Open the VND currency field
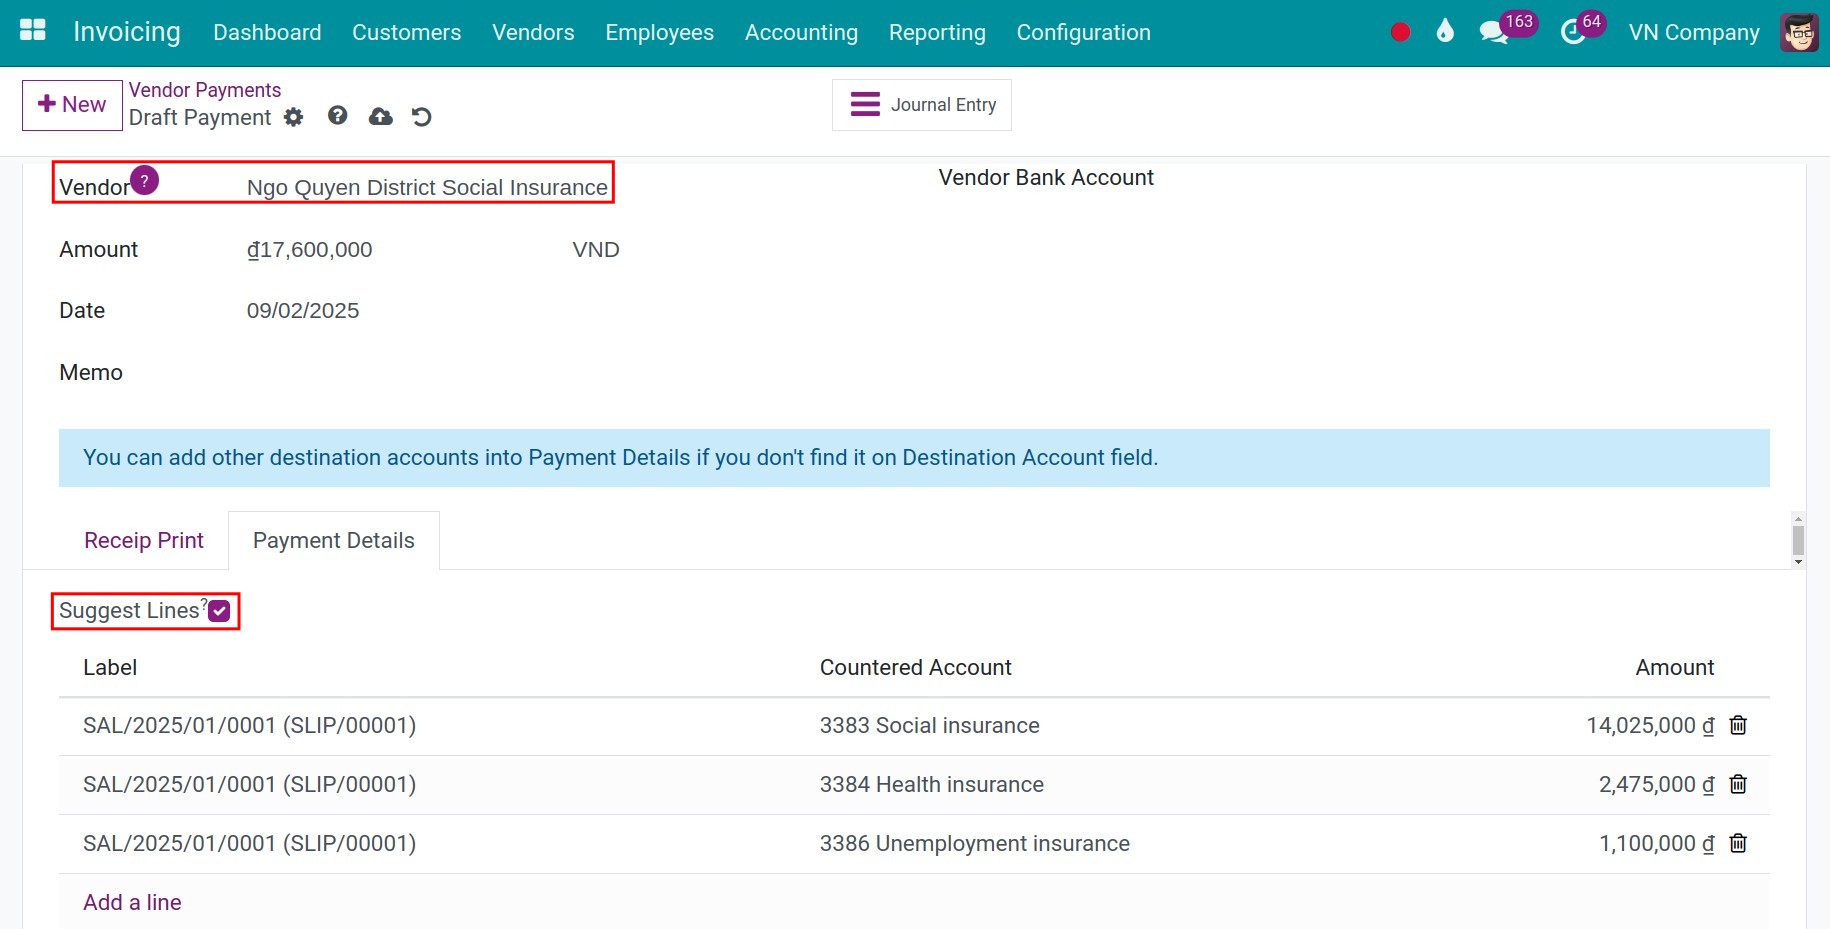The width and height of the screenshot is (1830, 929). point(596,250)
